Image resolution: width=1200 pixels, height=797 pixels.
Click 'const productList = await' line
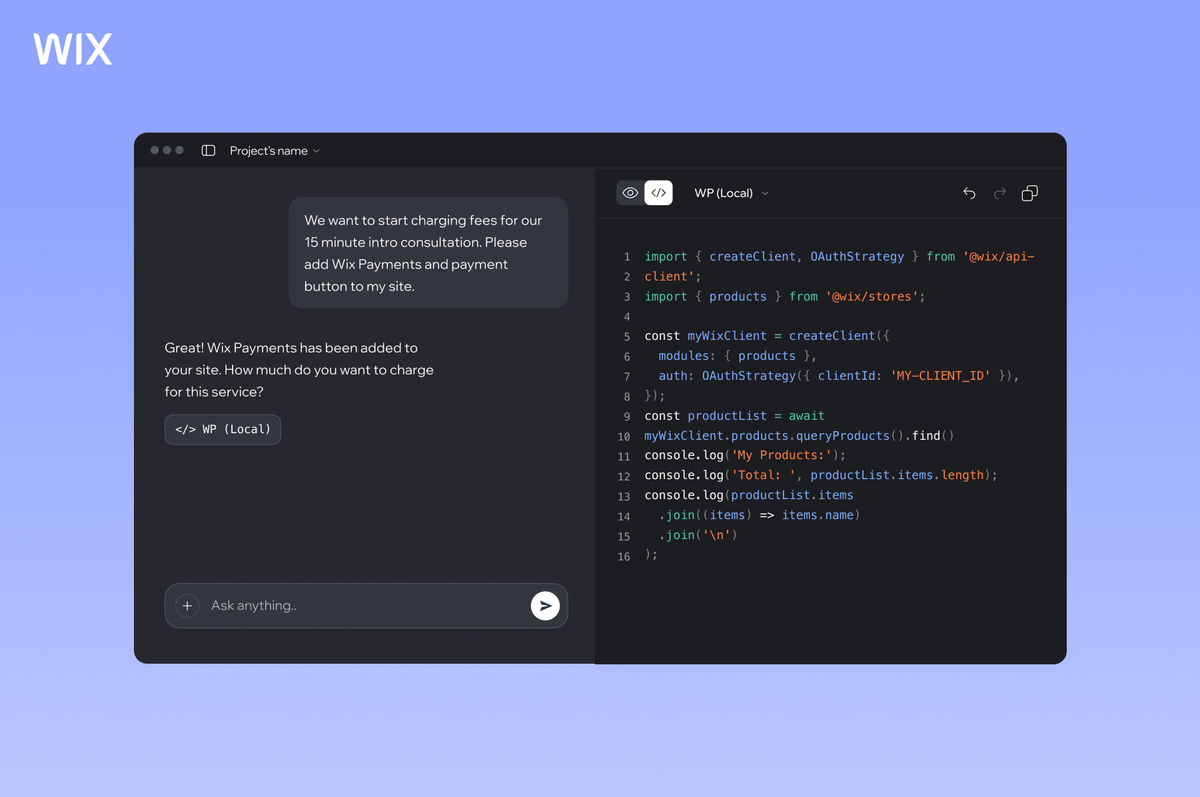coord(734,415)
